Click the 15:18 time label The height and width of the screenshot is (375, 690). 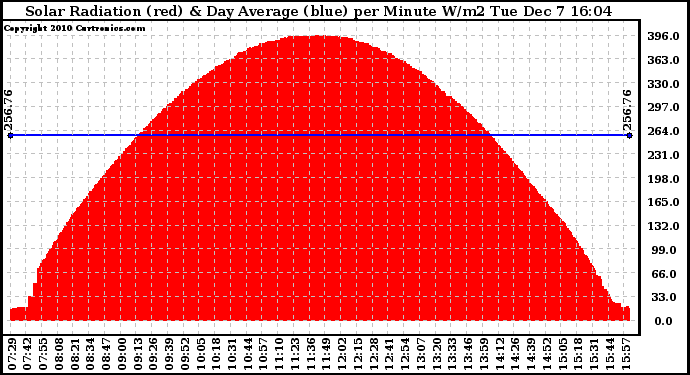pos(578,354)
